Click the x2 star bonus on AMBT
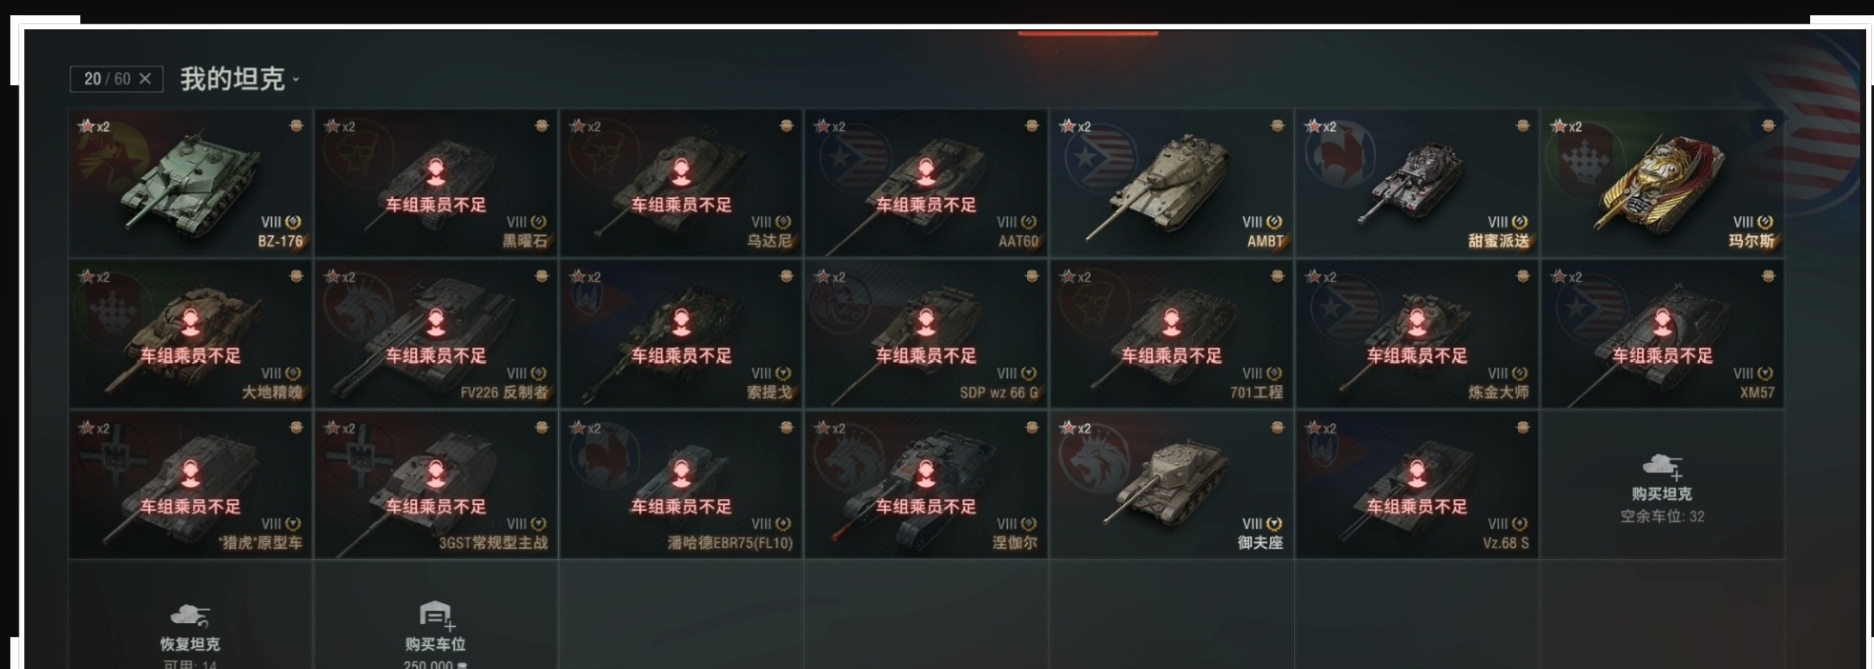 [1075, 126]
